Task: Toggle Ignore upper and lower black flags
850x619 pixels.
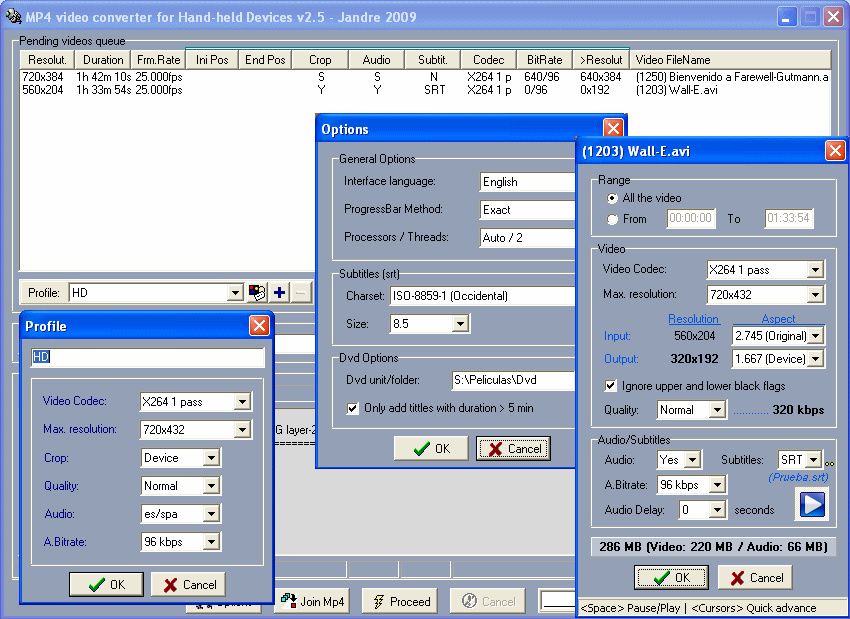Action: point(610,386)
